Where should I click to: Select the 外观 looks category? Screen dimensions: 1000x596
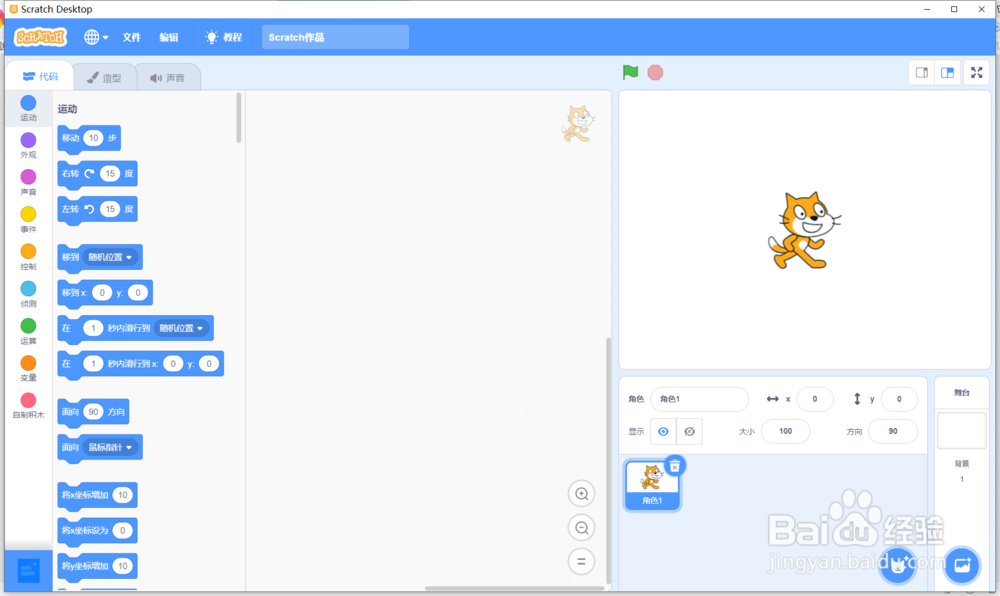(x=28, y=145)
